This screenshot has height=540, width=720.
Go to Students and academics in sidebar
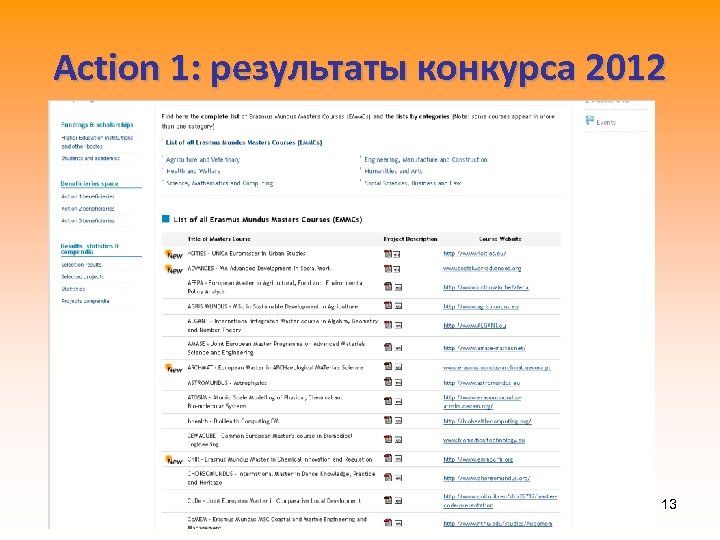tap(90, 158)
